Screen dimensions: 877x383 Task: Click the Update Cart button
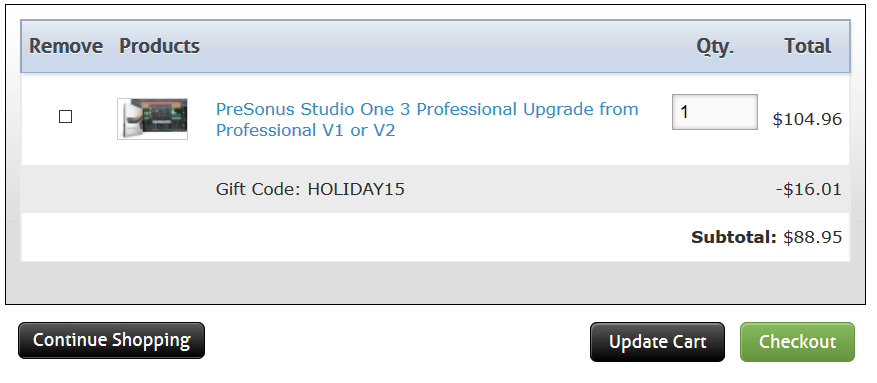pyautogui.click(x=657, y=342)
